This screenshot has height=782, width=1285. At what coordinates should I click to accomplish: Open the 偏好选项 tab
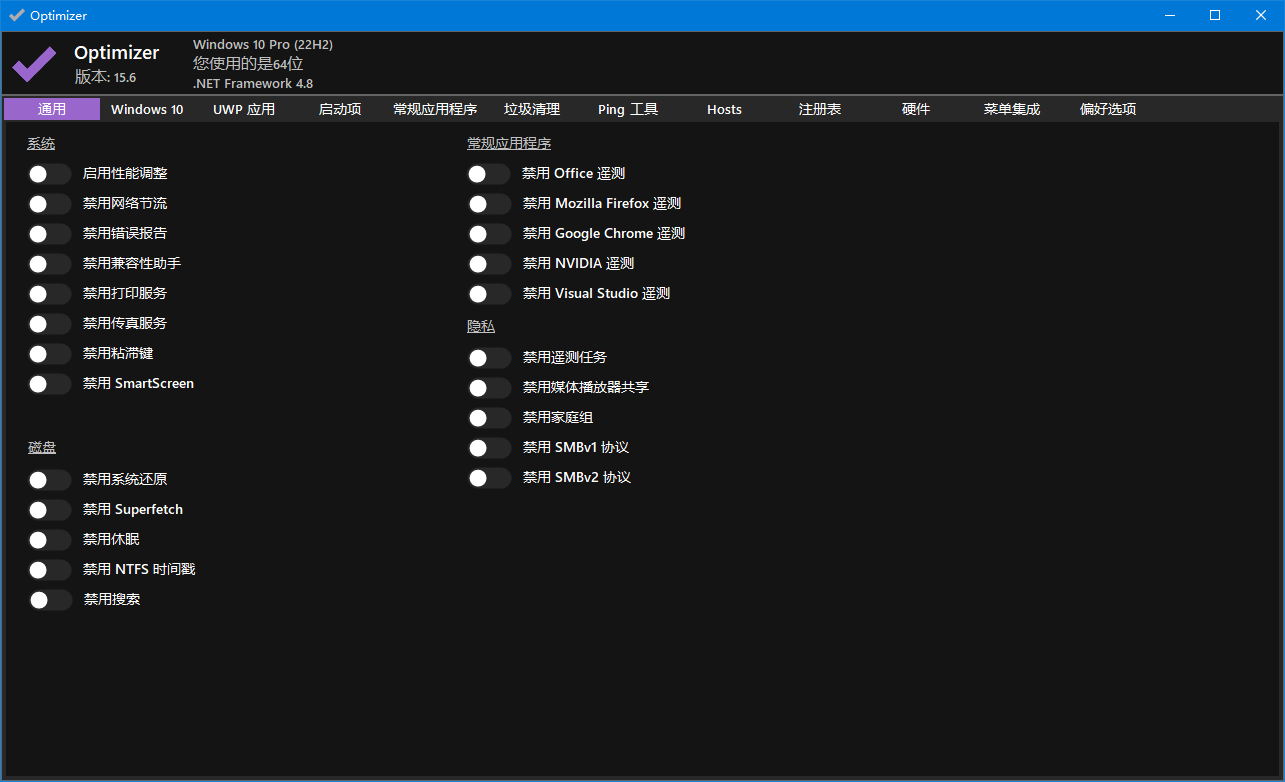pyautogui.click(x=1107, y=109)
